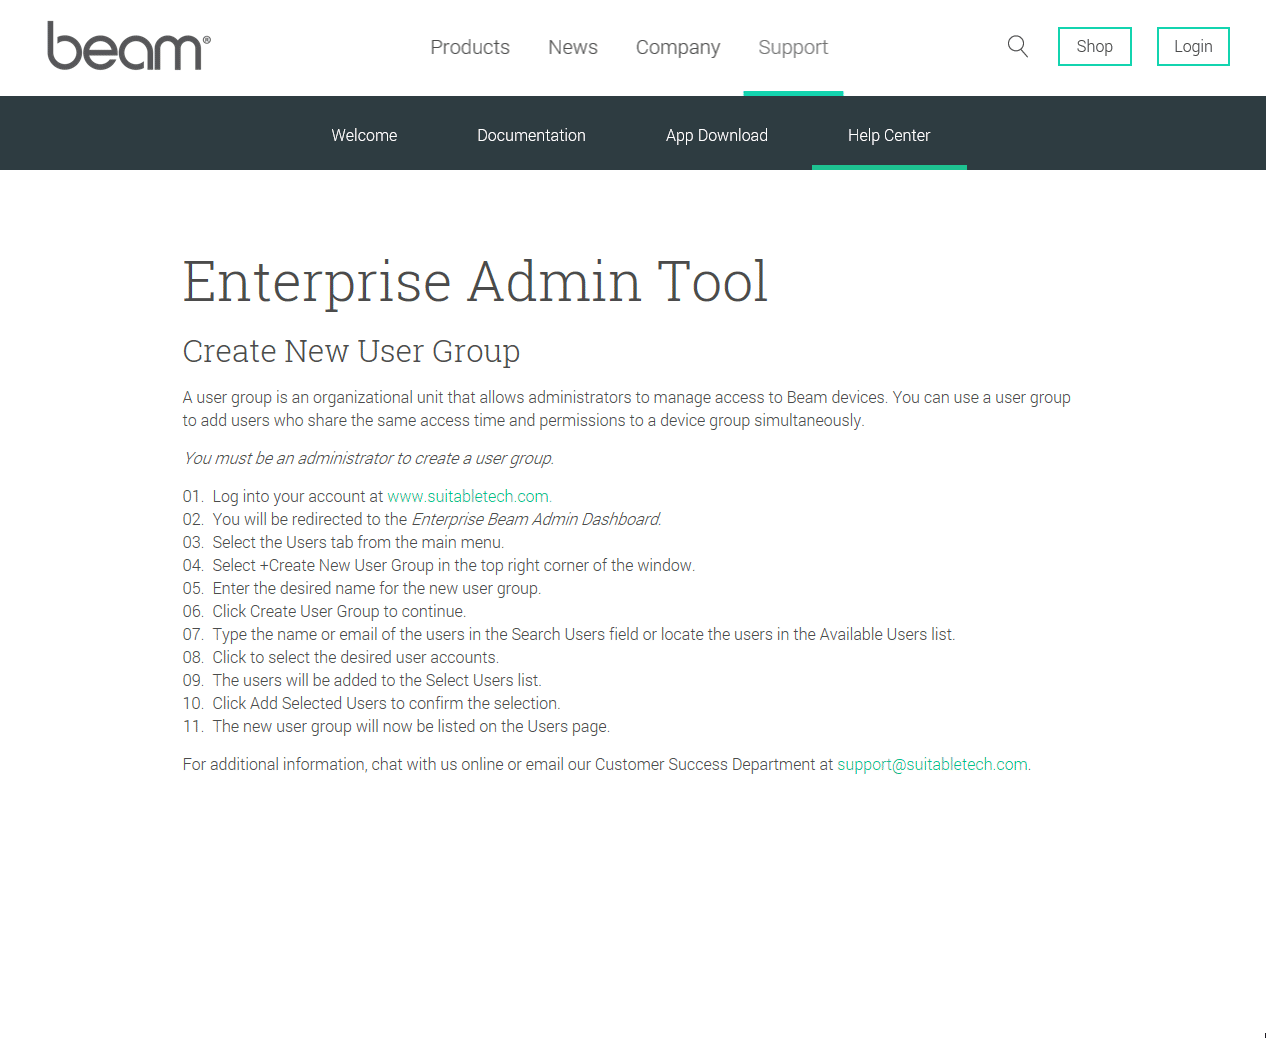The image size is (1266, 1038).
Task: Click the Login button
Action: point(1193,46)
